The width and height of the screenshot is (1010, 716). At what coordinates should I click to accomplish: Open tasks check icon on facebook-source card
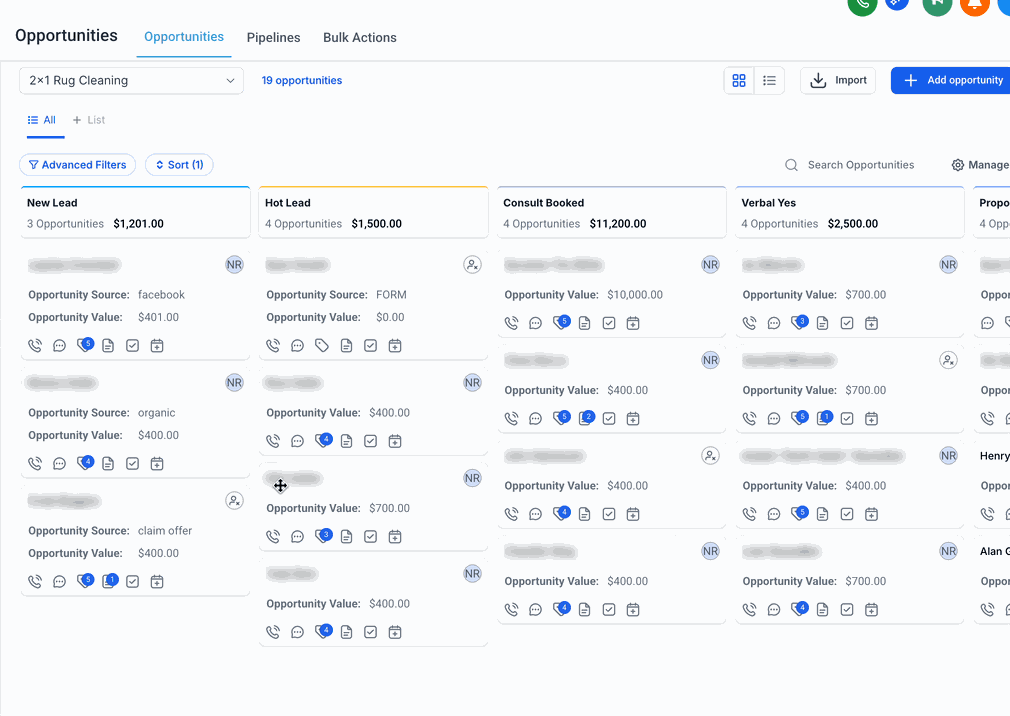click(133, 346)
